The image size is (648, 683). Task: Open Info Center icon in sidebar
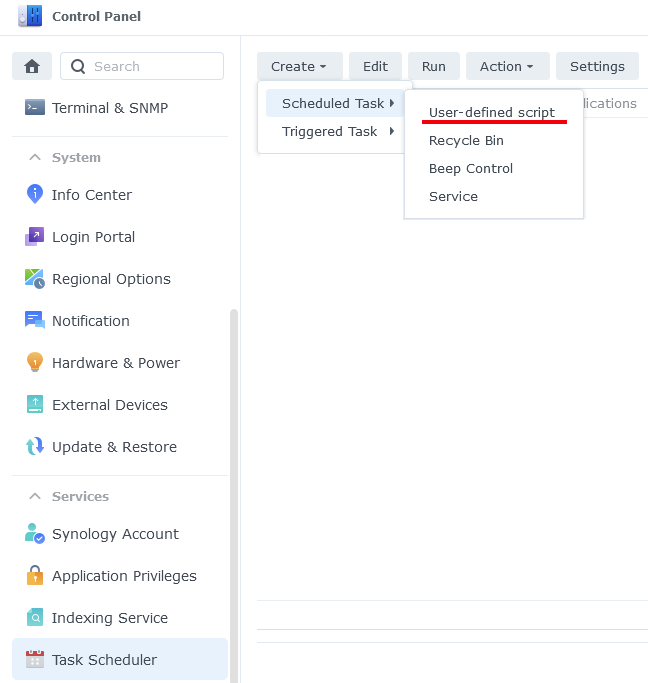(x=35, y=195)
